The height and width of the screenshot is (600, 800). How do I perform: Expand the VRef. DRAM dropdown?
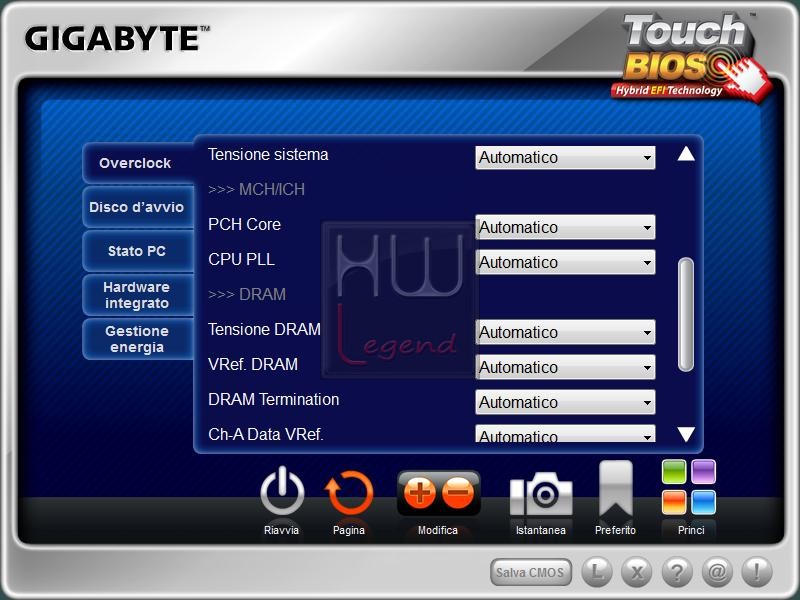coord(565,367)
